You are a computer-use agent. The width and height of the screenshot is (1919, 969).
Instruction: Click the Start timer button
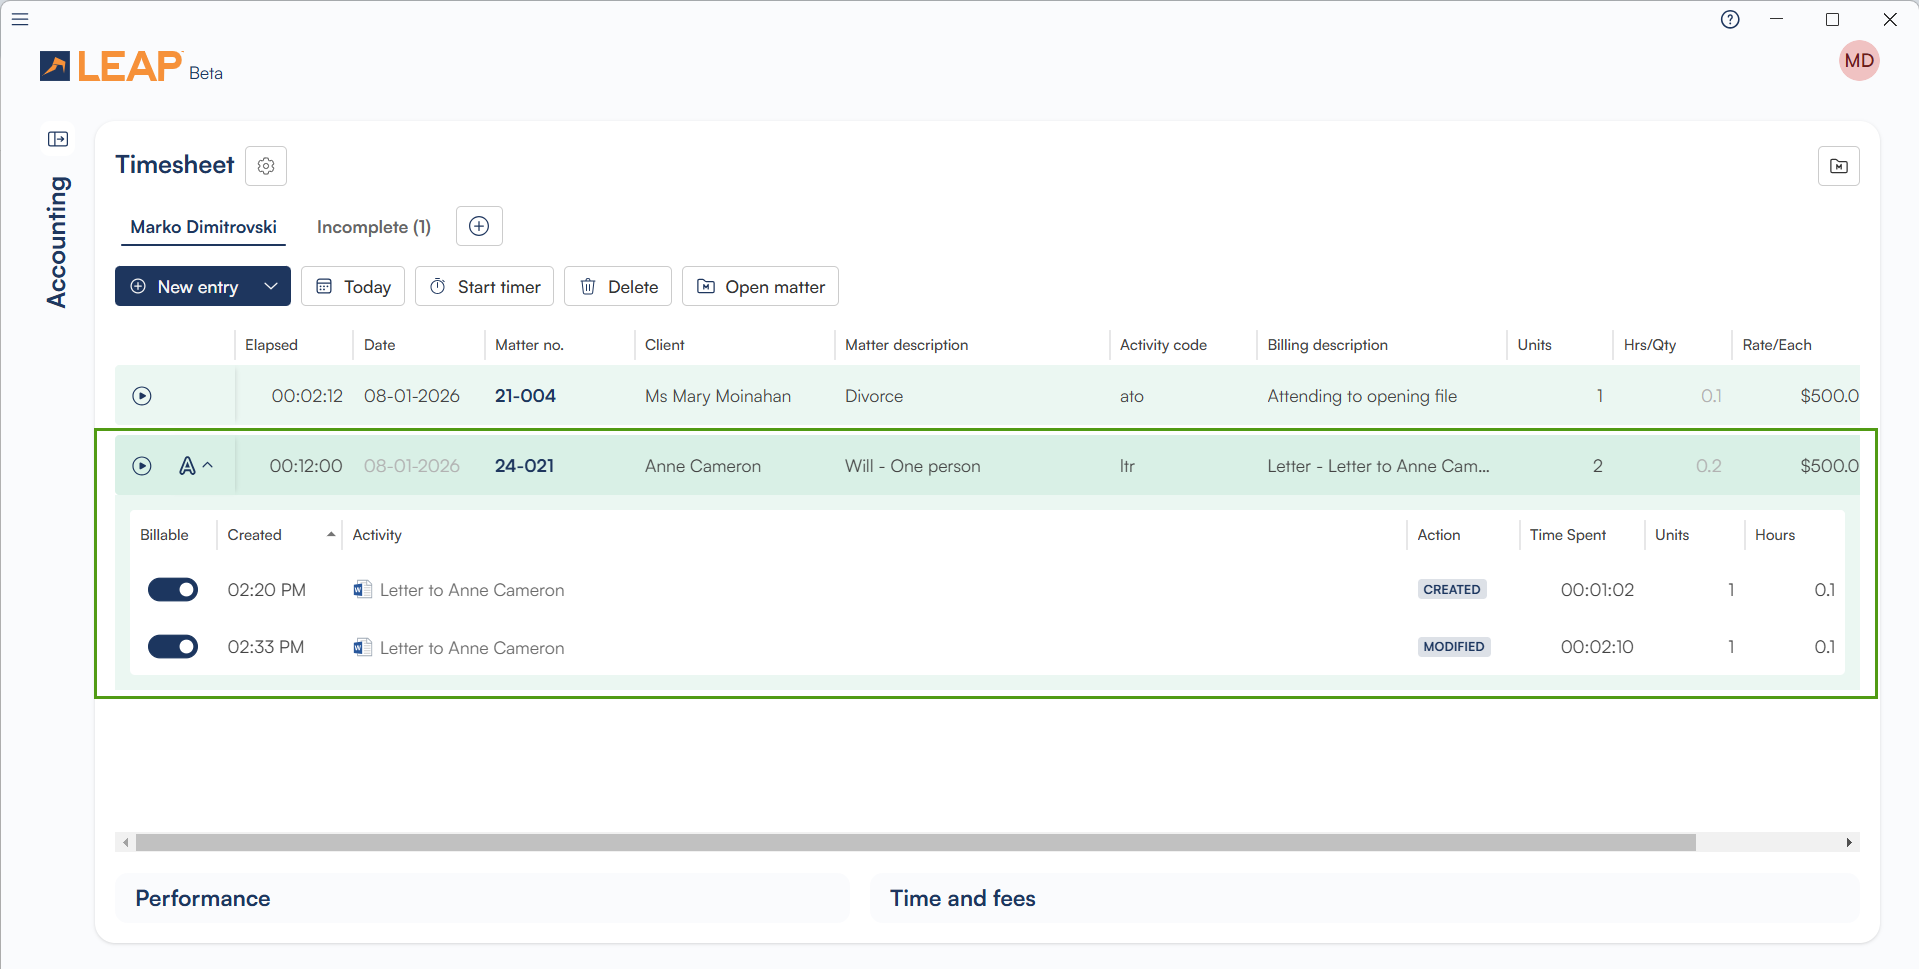484,287
